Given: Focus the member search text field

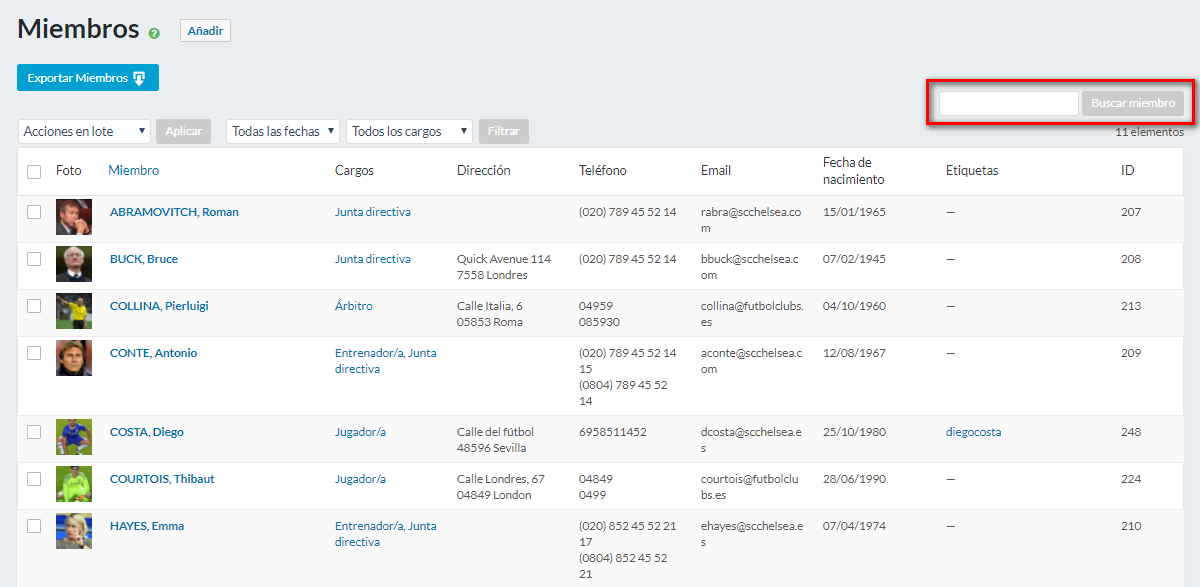Looking at the screenshot, I should point(1008,103).
